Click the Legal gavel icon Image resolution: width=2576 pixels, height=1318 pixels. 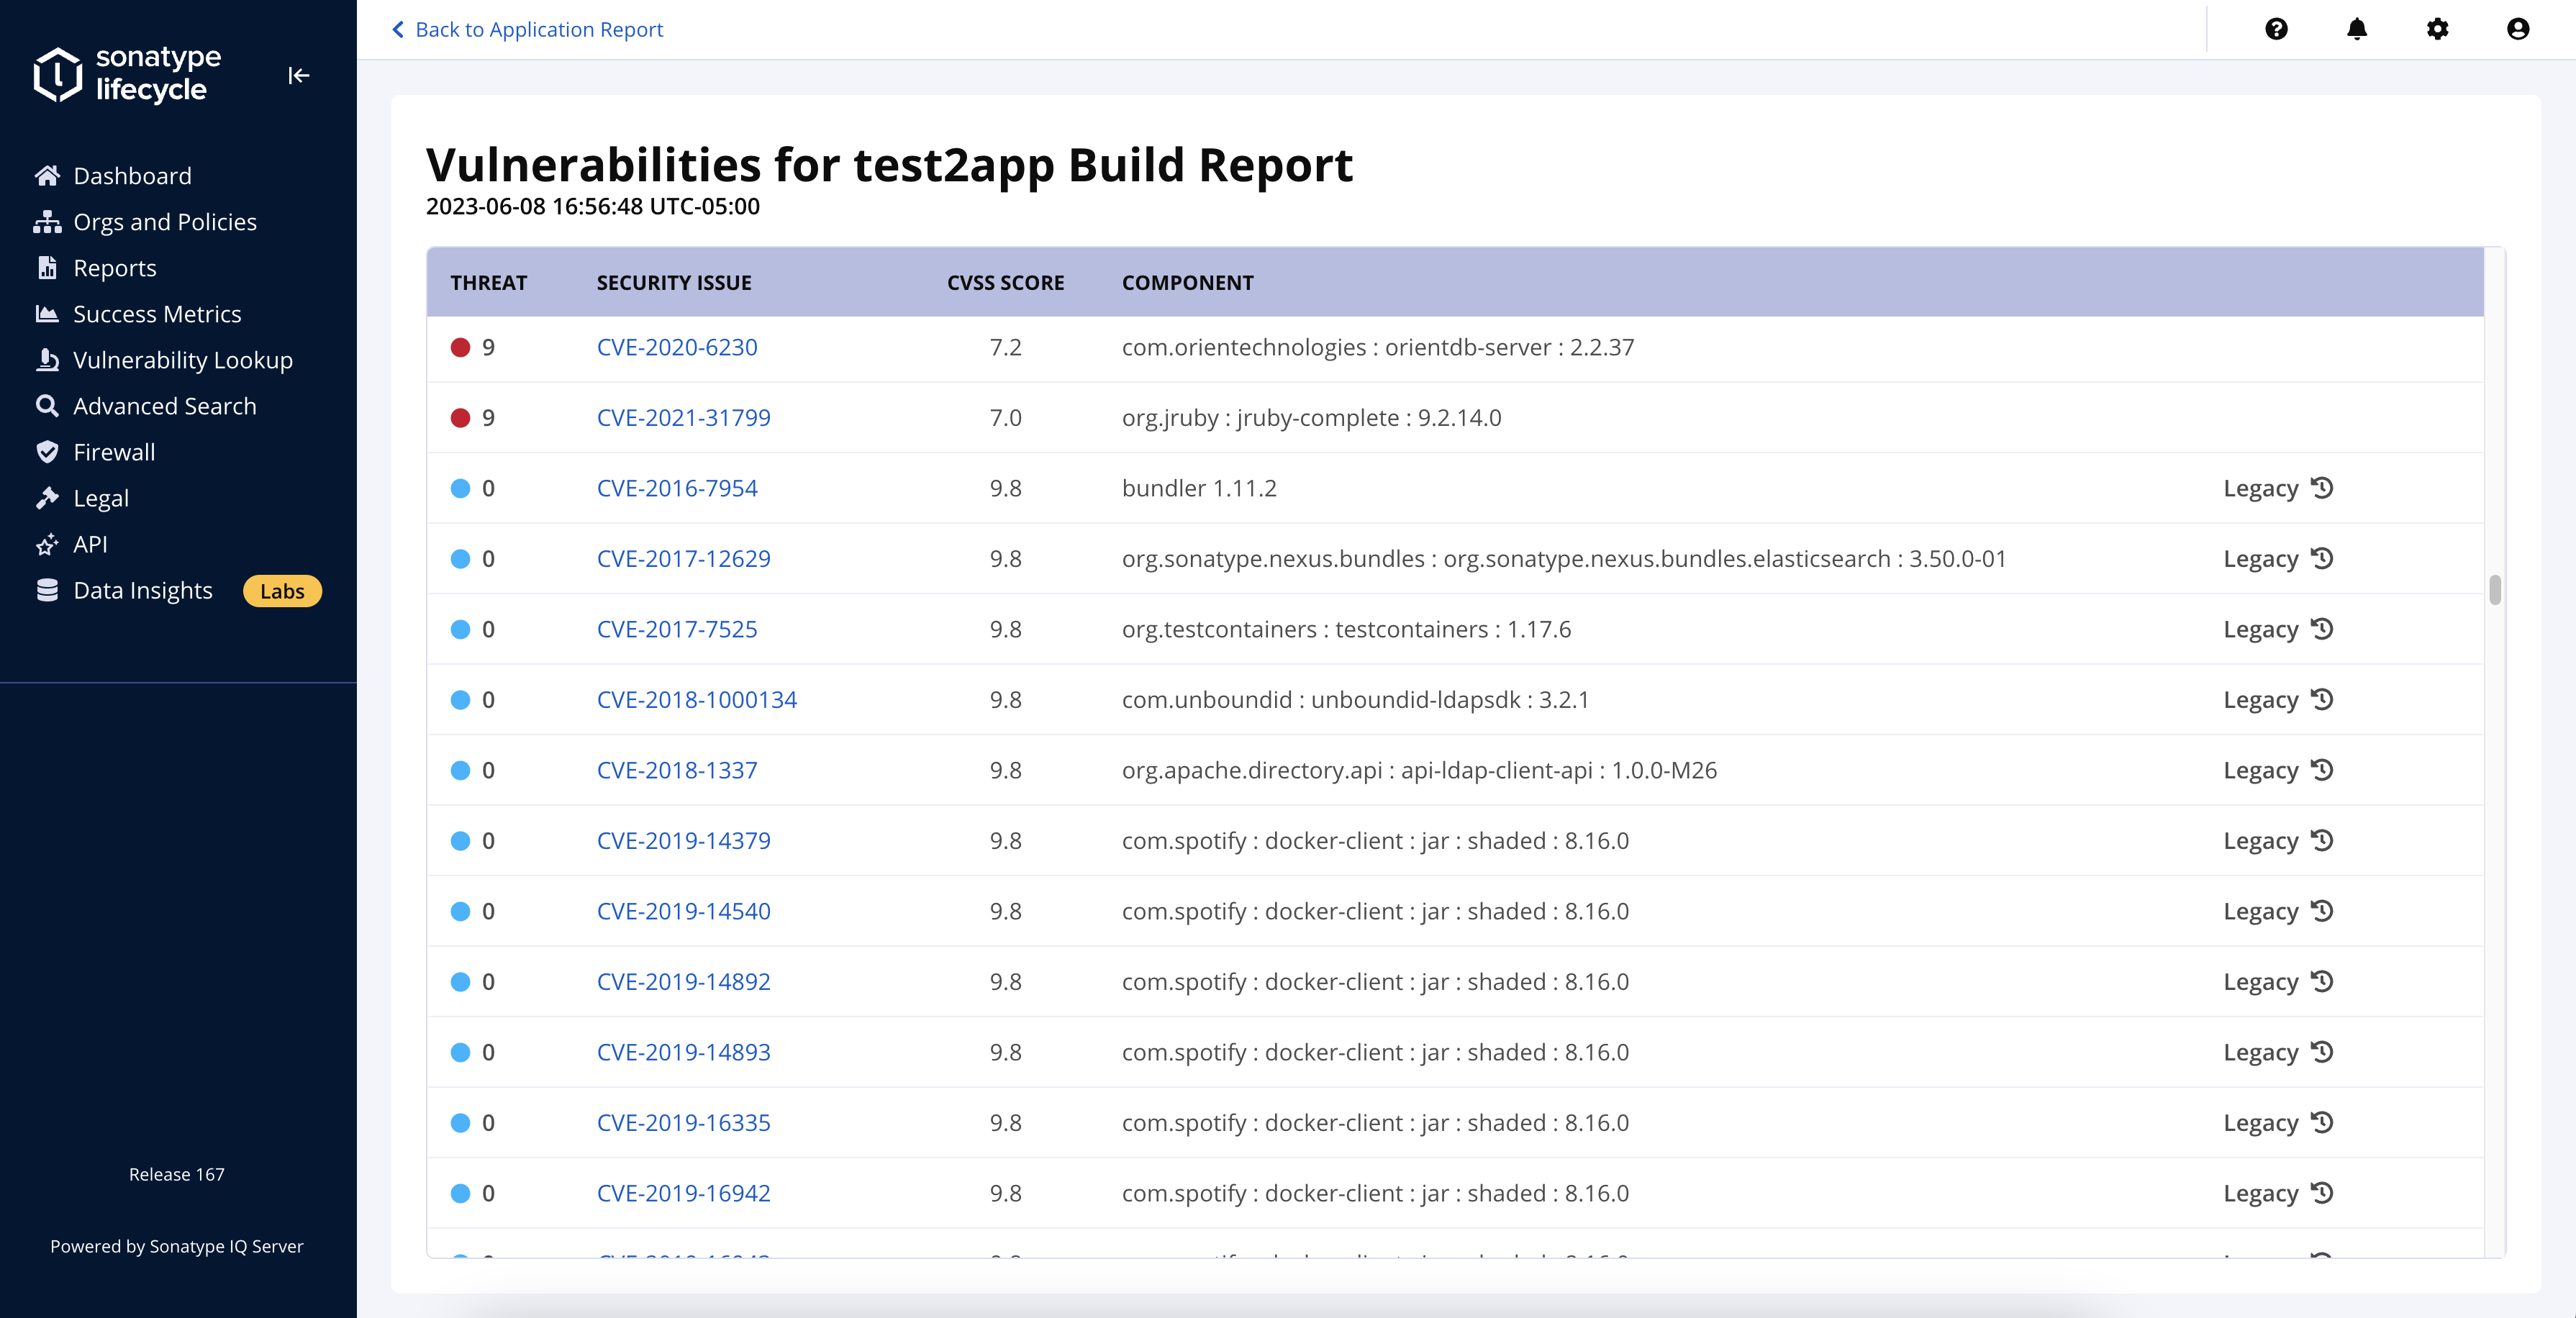pyautogui.click(x=47, y=498)
